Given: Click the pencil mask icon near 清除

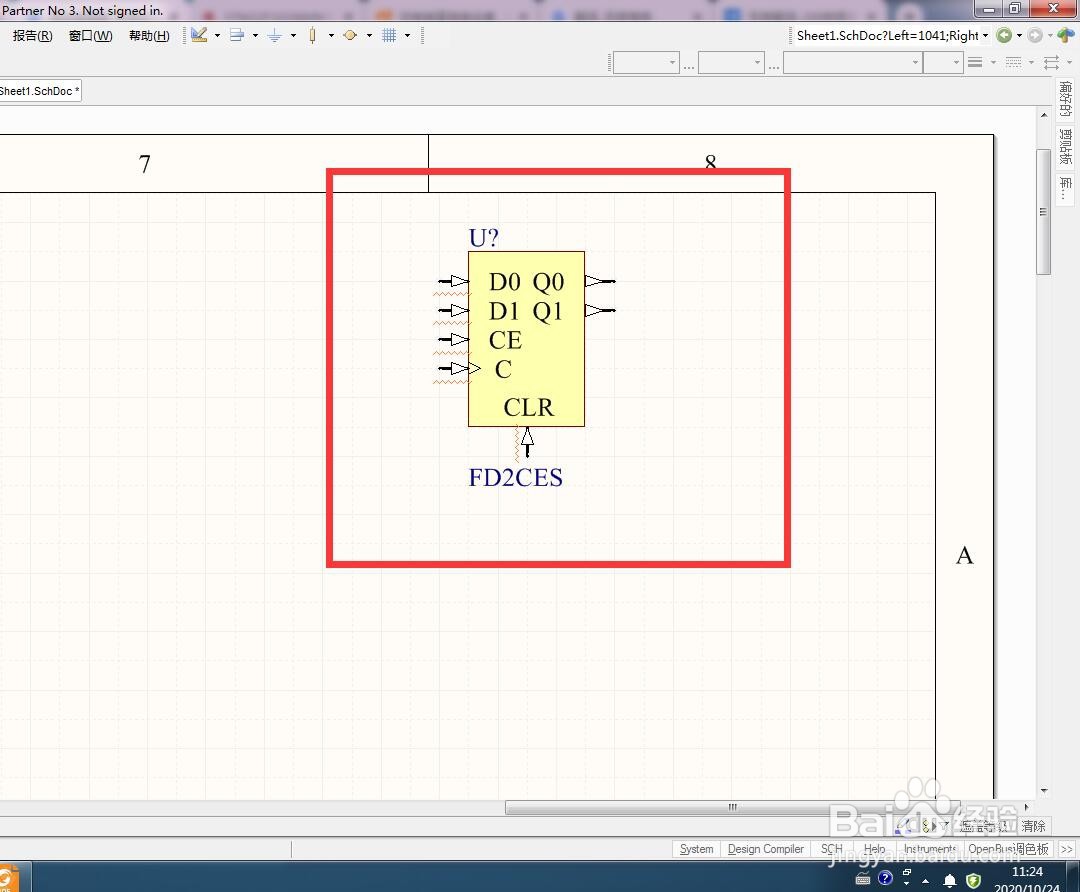Looking at the screenshot, I should tap(902, 825).
